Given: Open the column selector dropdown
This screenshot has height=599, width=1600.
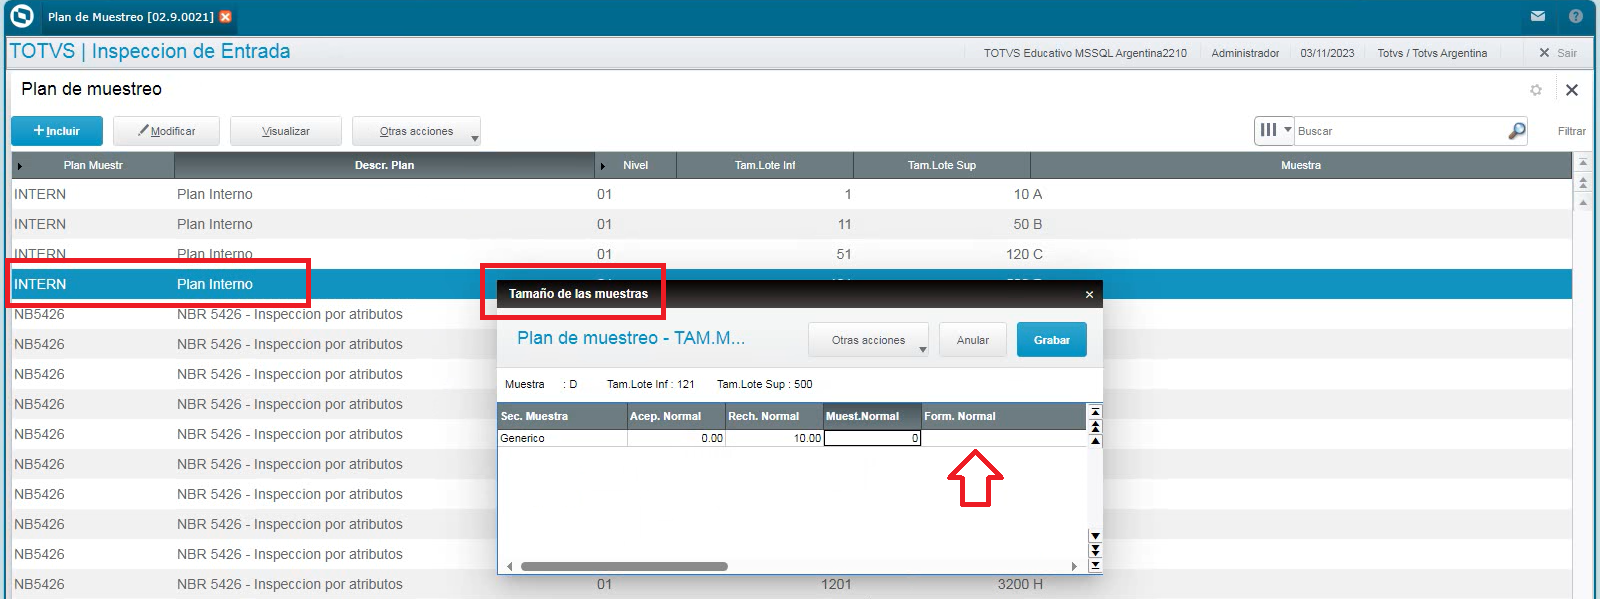Looking at the screenshot, I should (1274, 130).
